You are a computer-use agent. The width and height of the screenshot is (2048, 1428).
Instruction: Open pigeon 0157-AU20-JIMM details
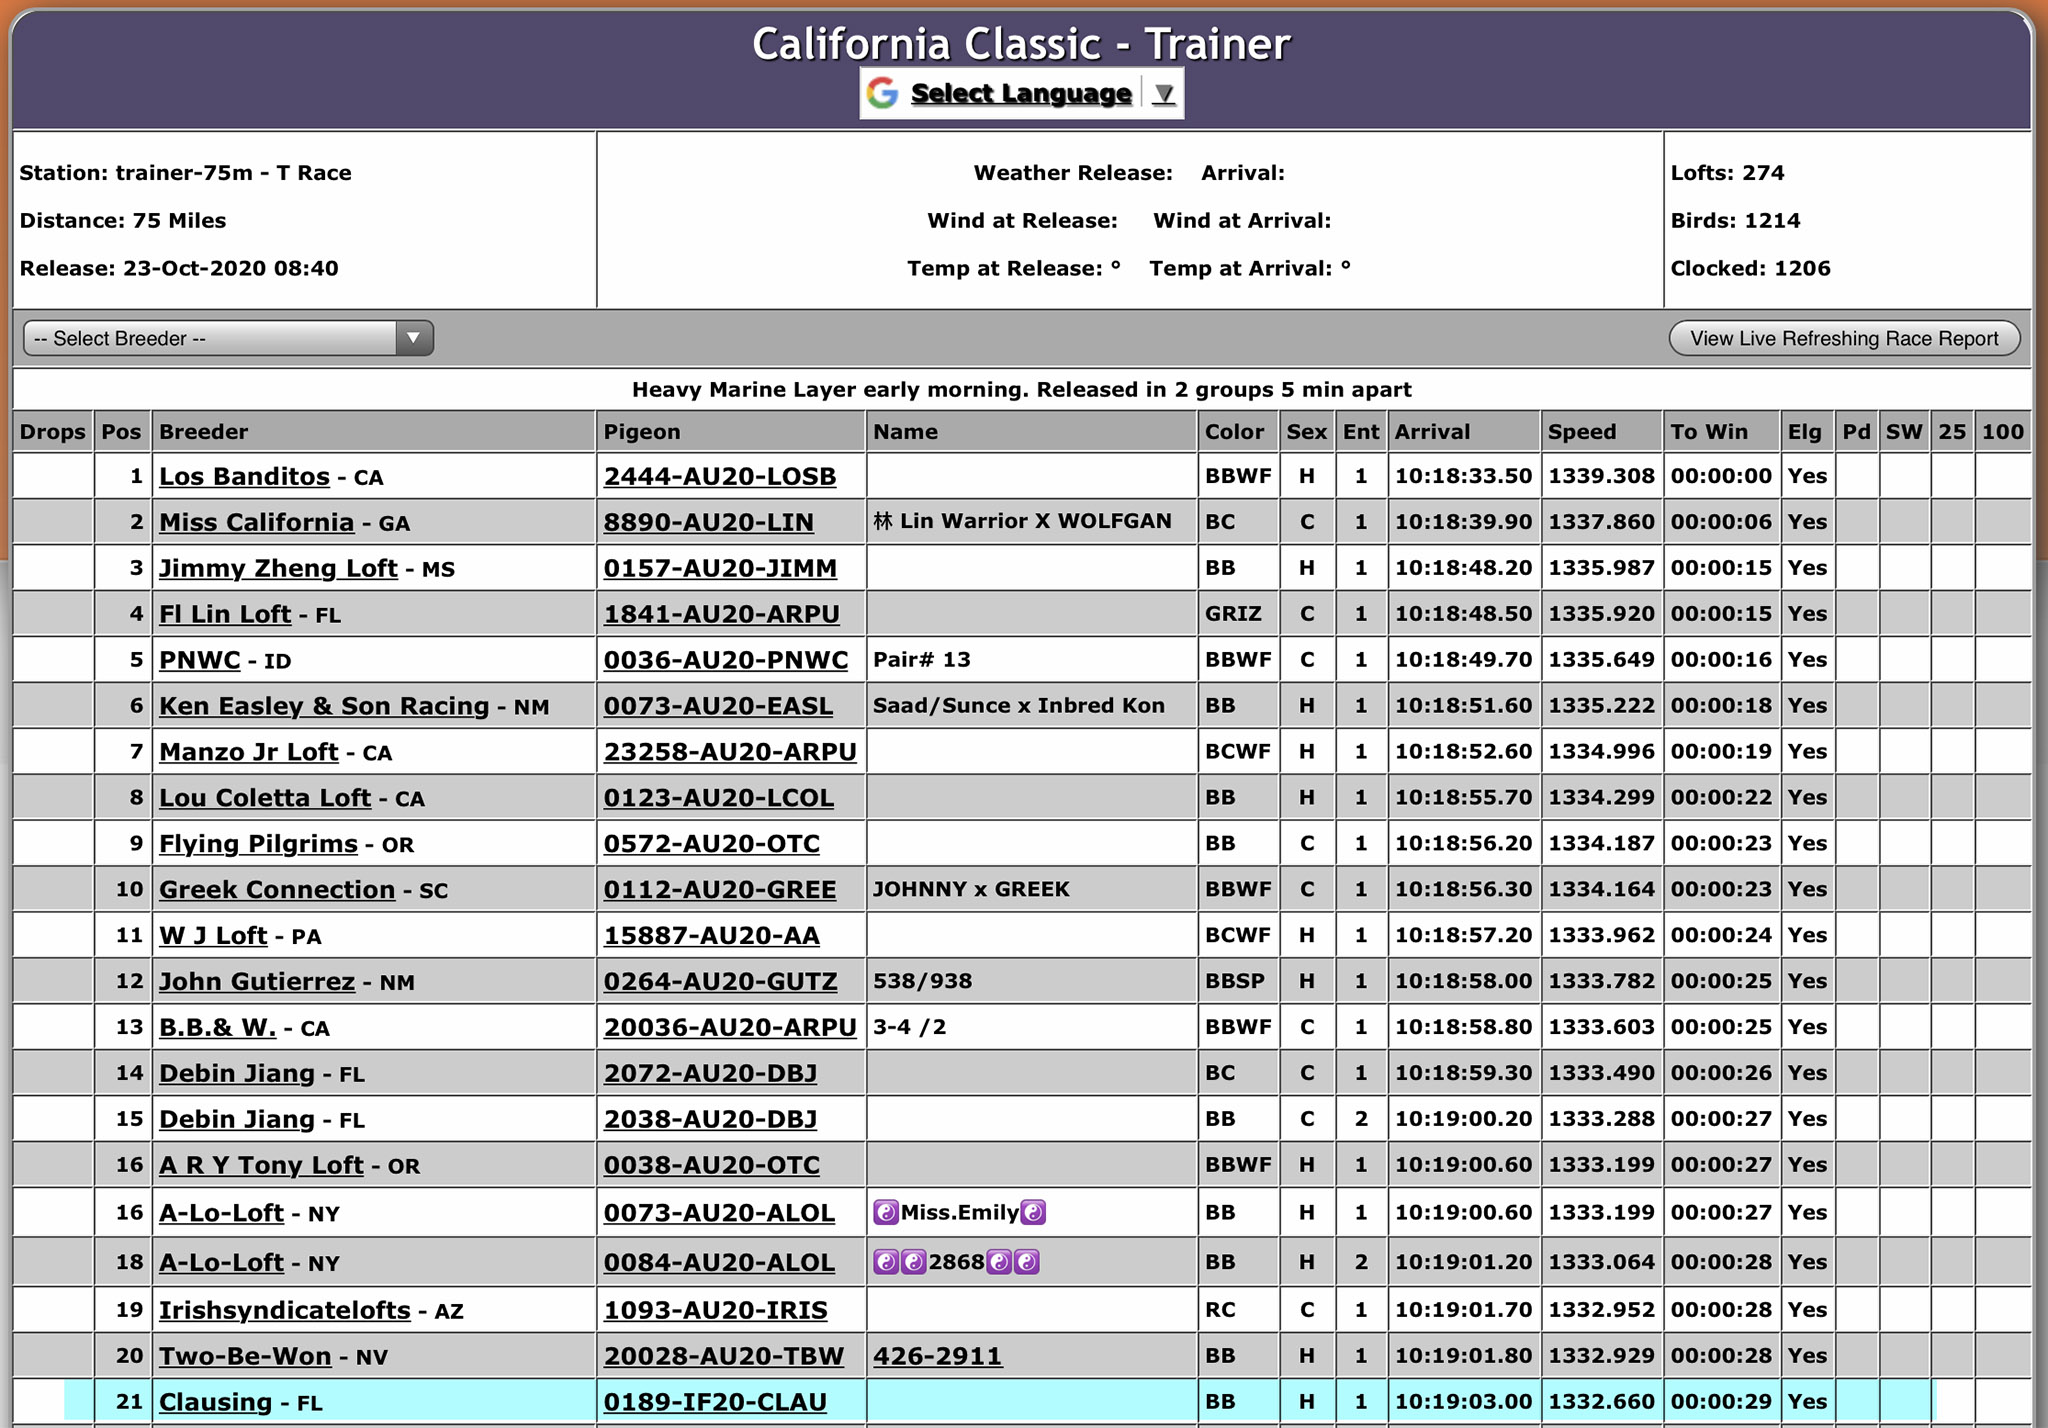click(720, 568)
